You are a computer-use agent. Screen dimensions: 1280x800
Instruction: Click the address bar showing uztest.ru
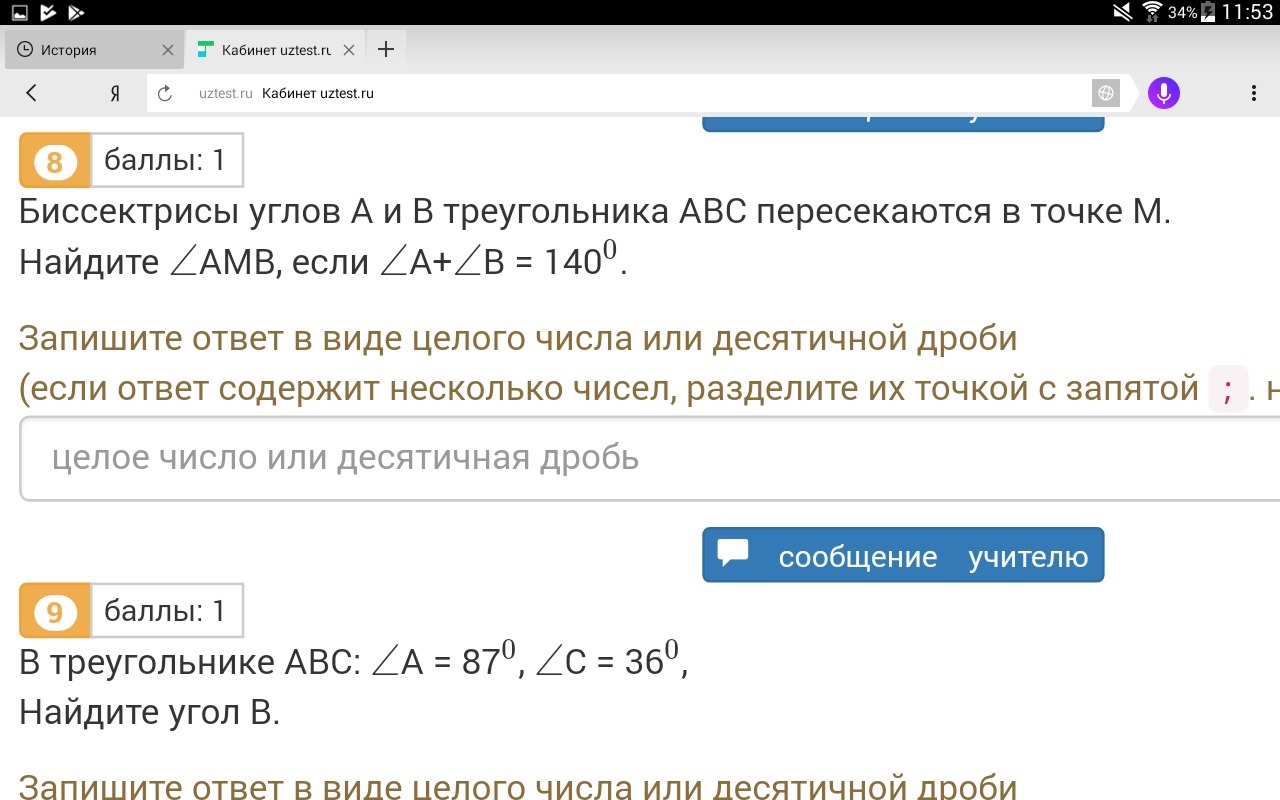click(x=620, y=93)
